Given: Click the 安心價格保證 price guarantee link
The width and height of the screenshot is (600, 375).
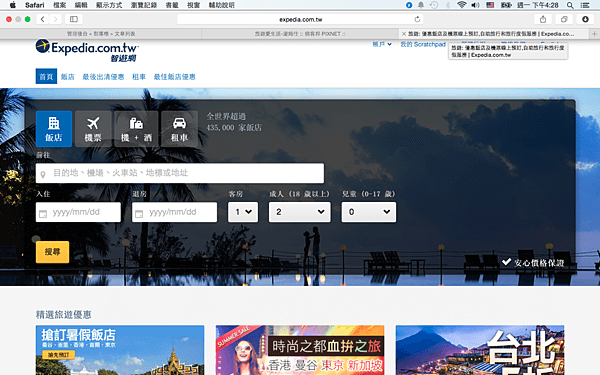Looking at the screenshot, I should click(533, 262).
